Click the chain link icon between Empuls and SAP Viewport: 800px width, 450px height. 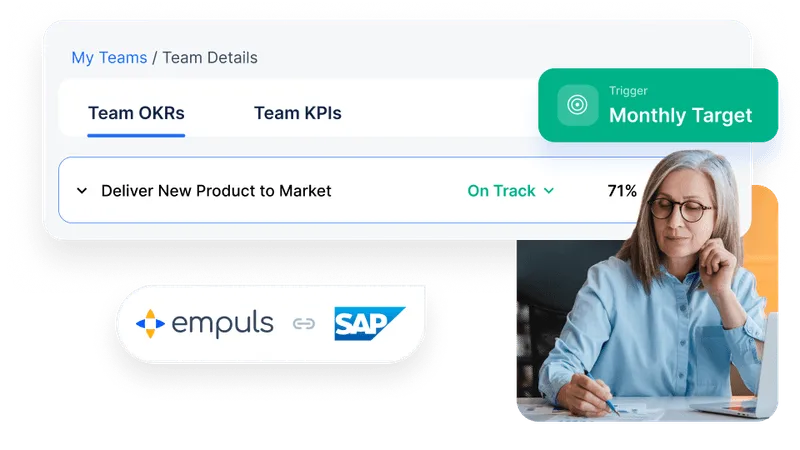pyautogui.click(x=304, y=323)
